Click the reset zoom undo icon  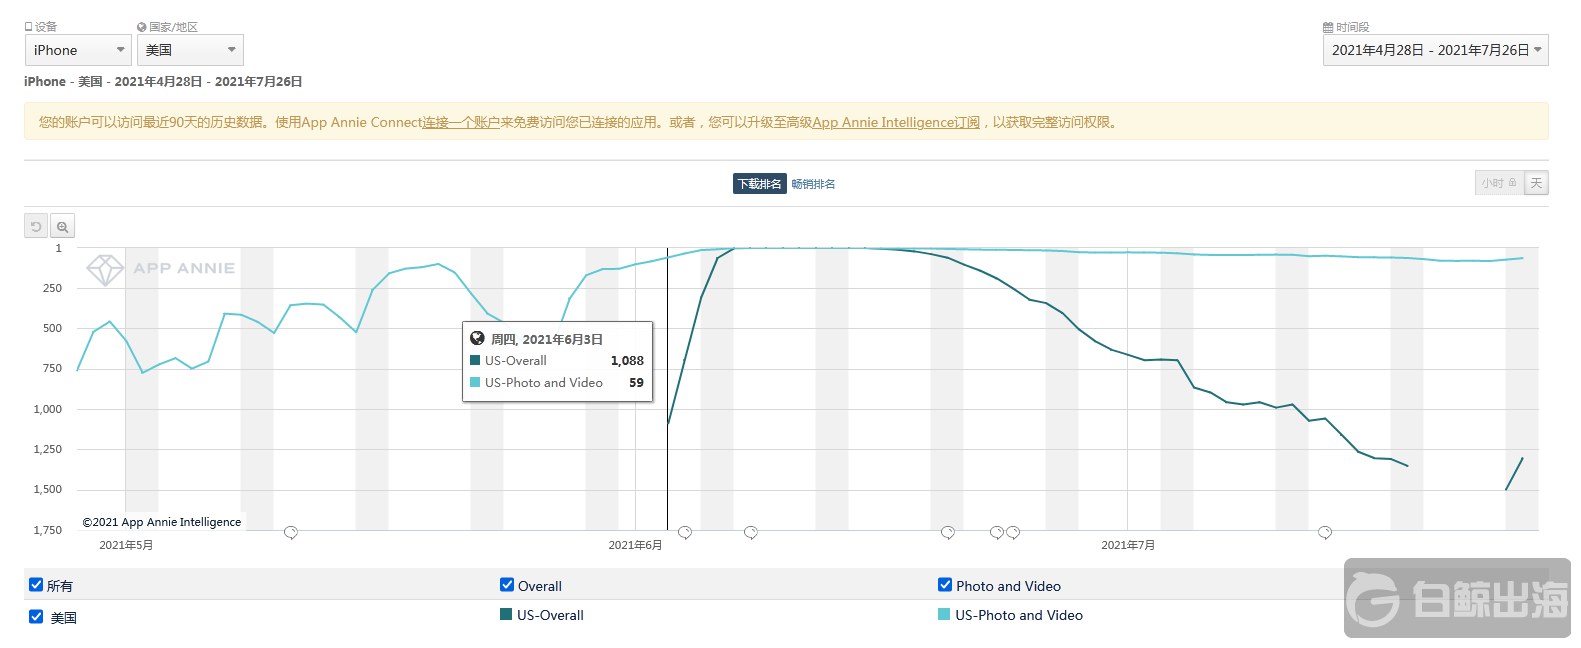coord(36,227)
